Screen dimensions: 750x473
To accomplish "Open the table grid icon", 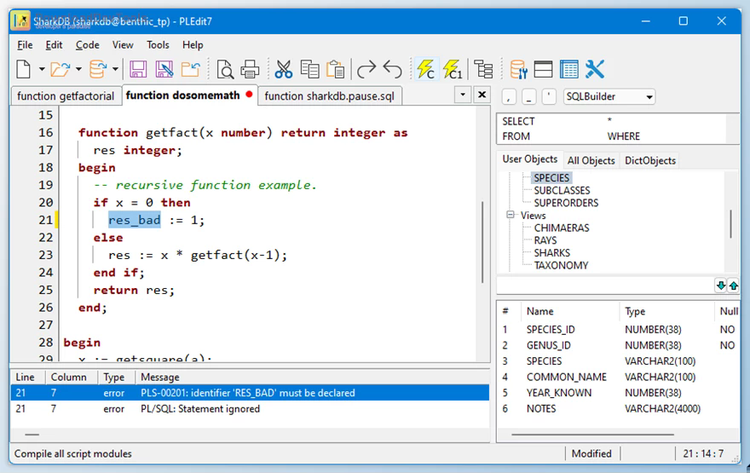I will tap(569, 69).
